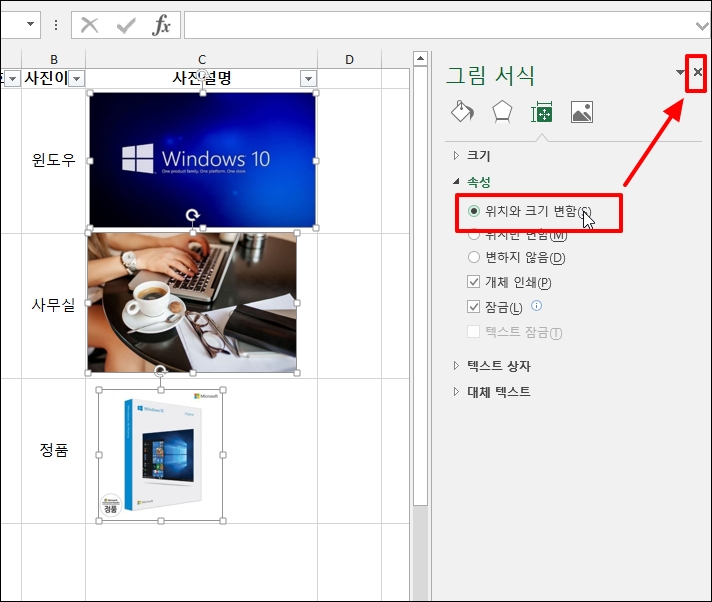Click the 사진설명 header cell

[202, 79]
